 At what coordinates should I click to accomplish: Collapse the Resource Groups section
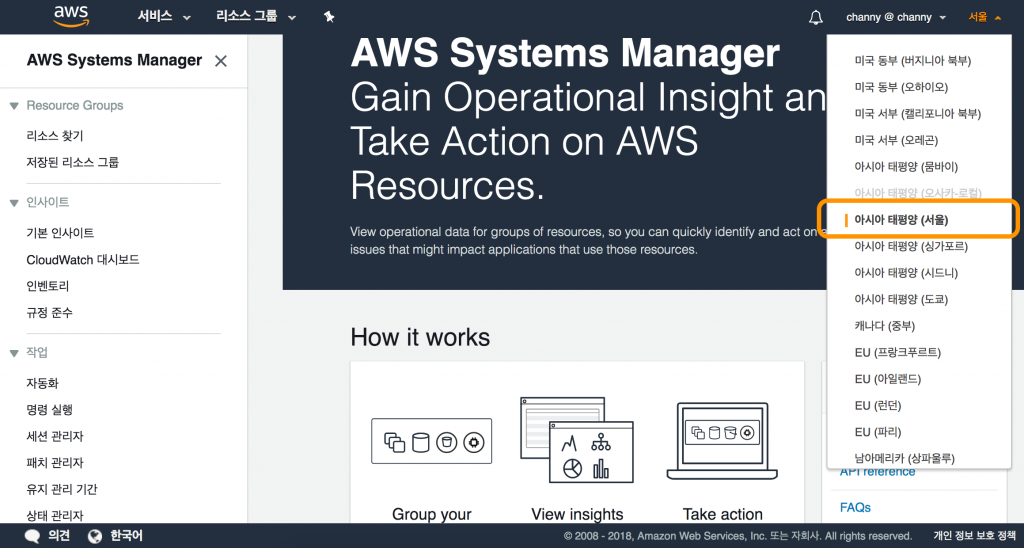pyautogui.click(x=14, y=106)
